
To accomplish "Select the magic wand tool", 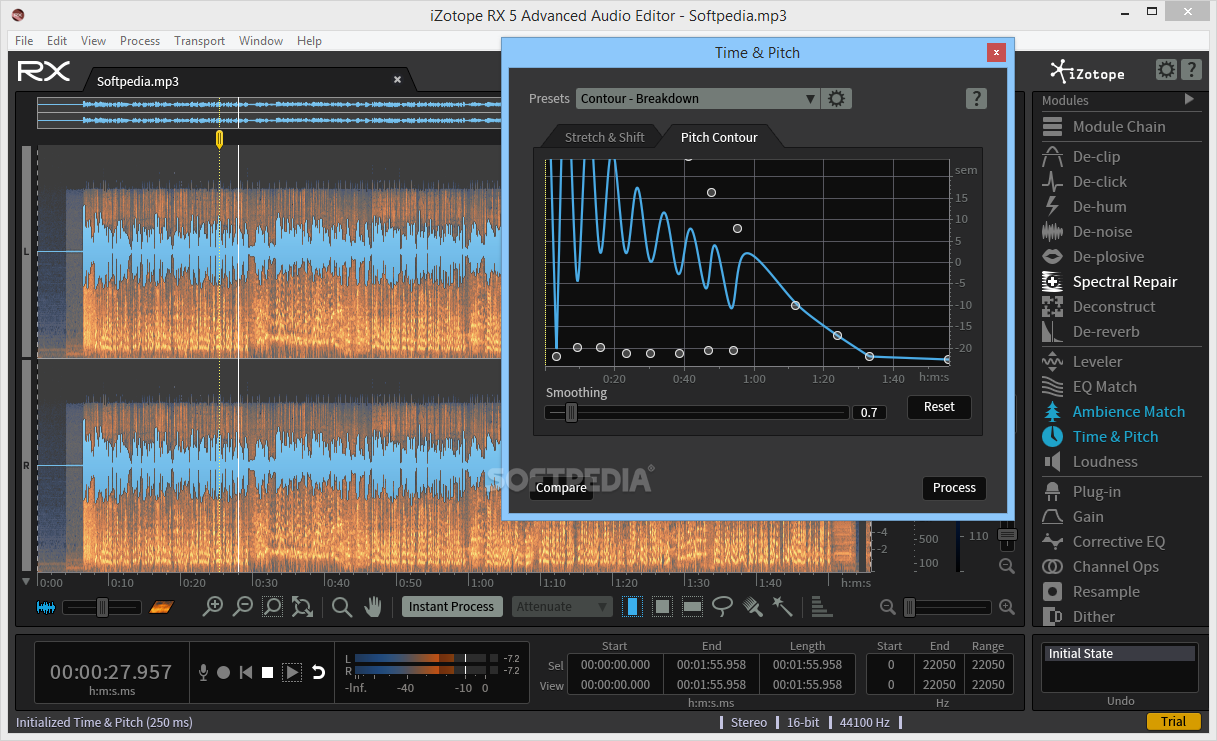I will pyautogui.click(x=783, y=606).
